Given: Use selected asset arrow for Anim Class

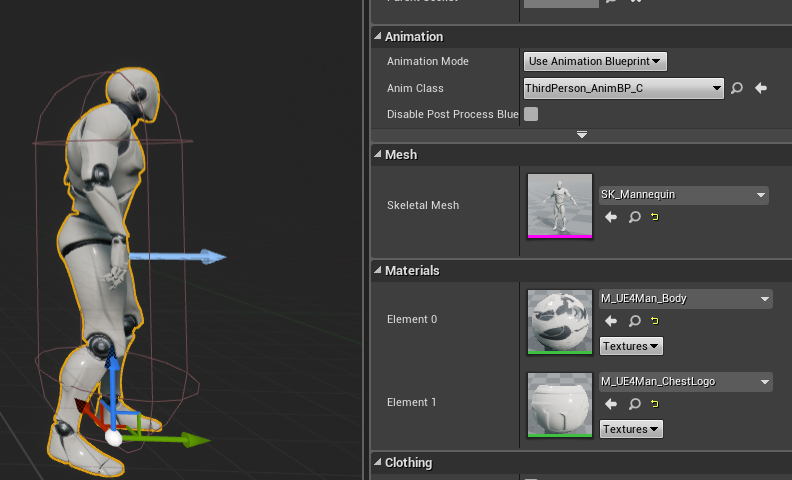Looking at the screenshot, I should click(x=761, y=88).
